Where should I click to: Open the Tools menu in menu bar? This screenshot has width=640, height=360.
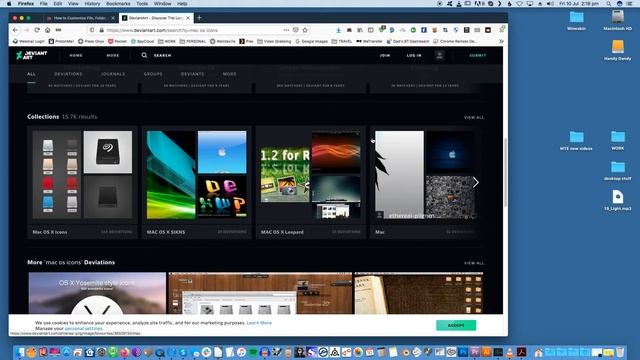click(142, 4)
